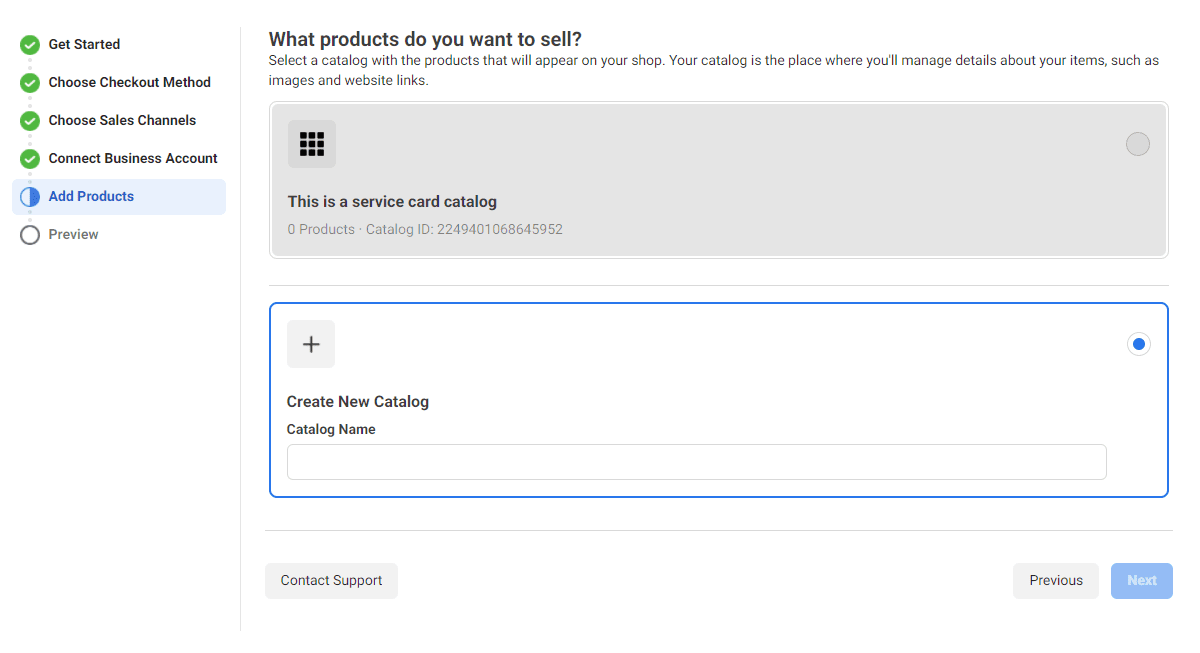Click the grid icon on service card catalog
The height and width of the screenshot is (653, 1200).
tap(312, 144)
